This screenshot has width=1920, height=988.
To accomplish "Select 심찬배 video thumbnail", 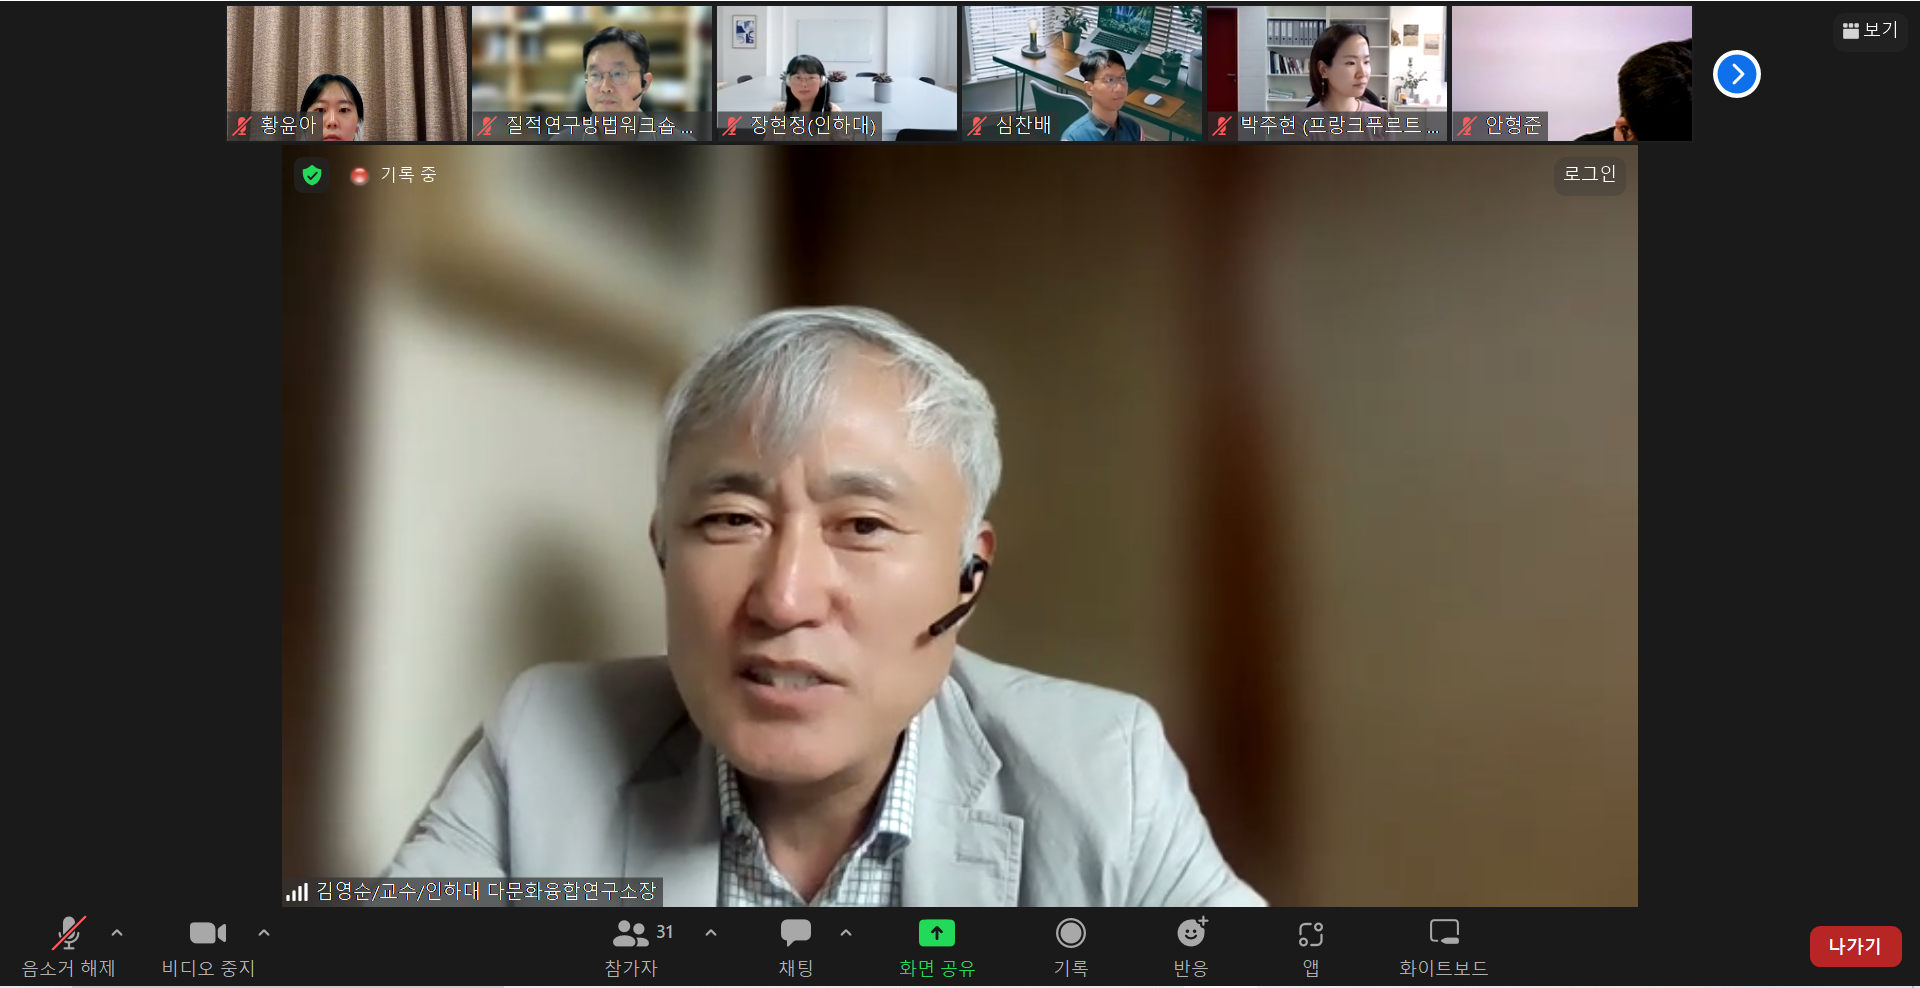I will [x=1082, y=73].
